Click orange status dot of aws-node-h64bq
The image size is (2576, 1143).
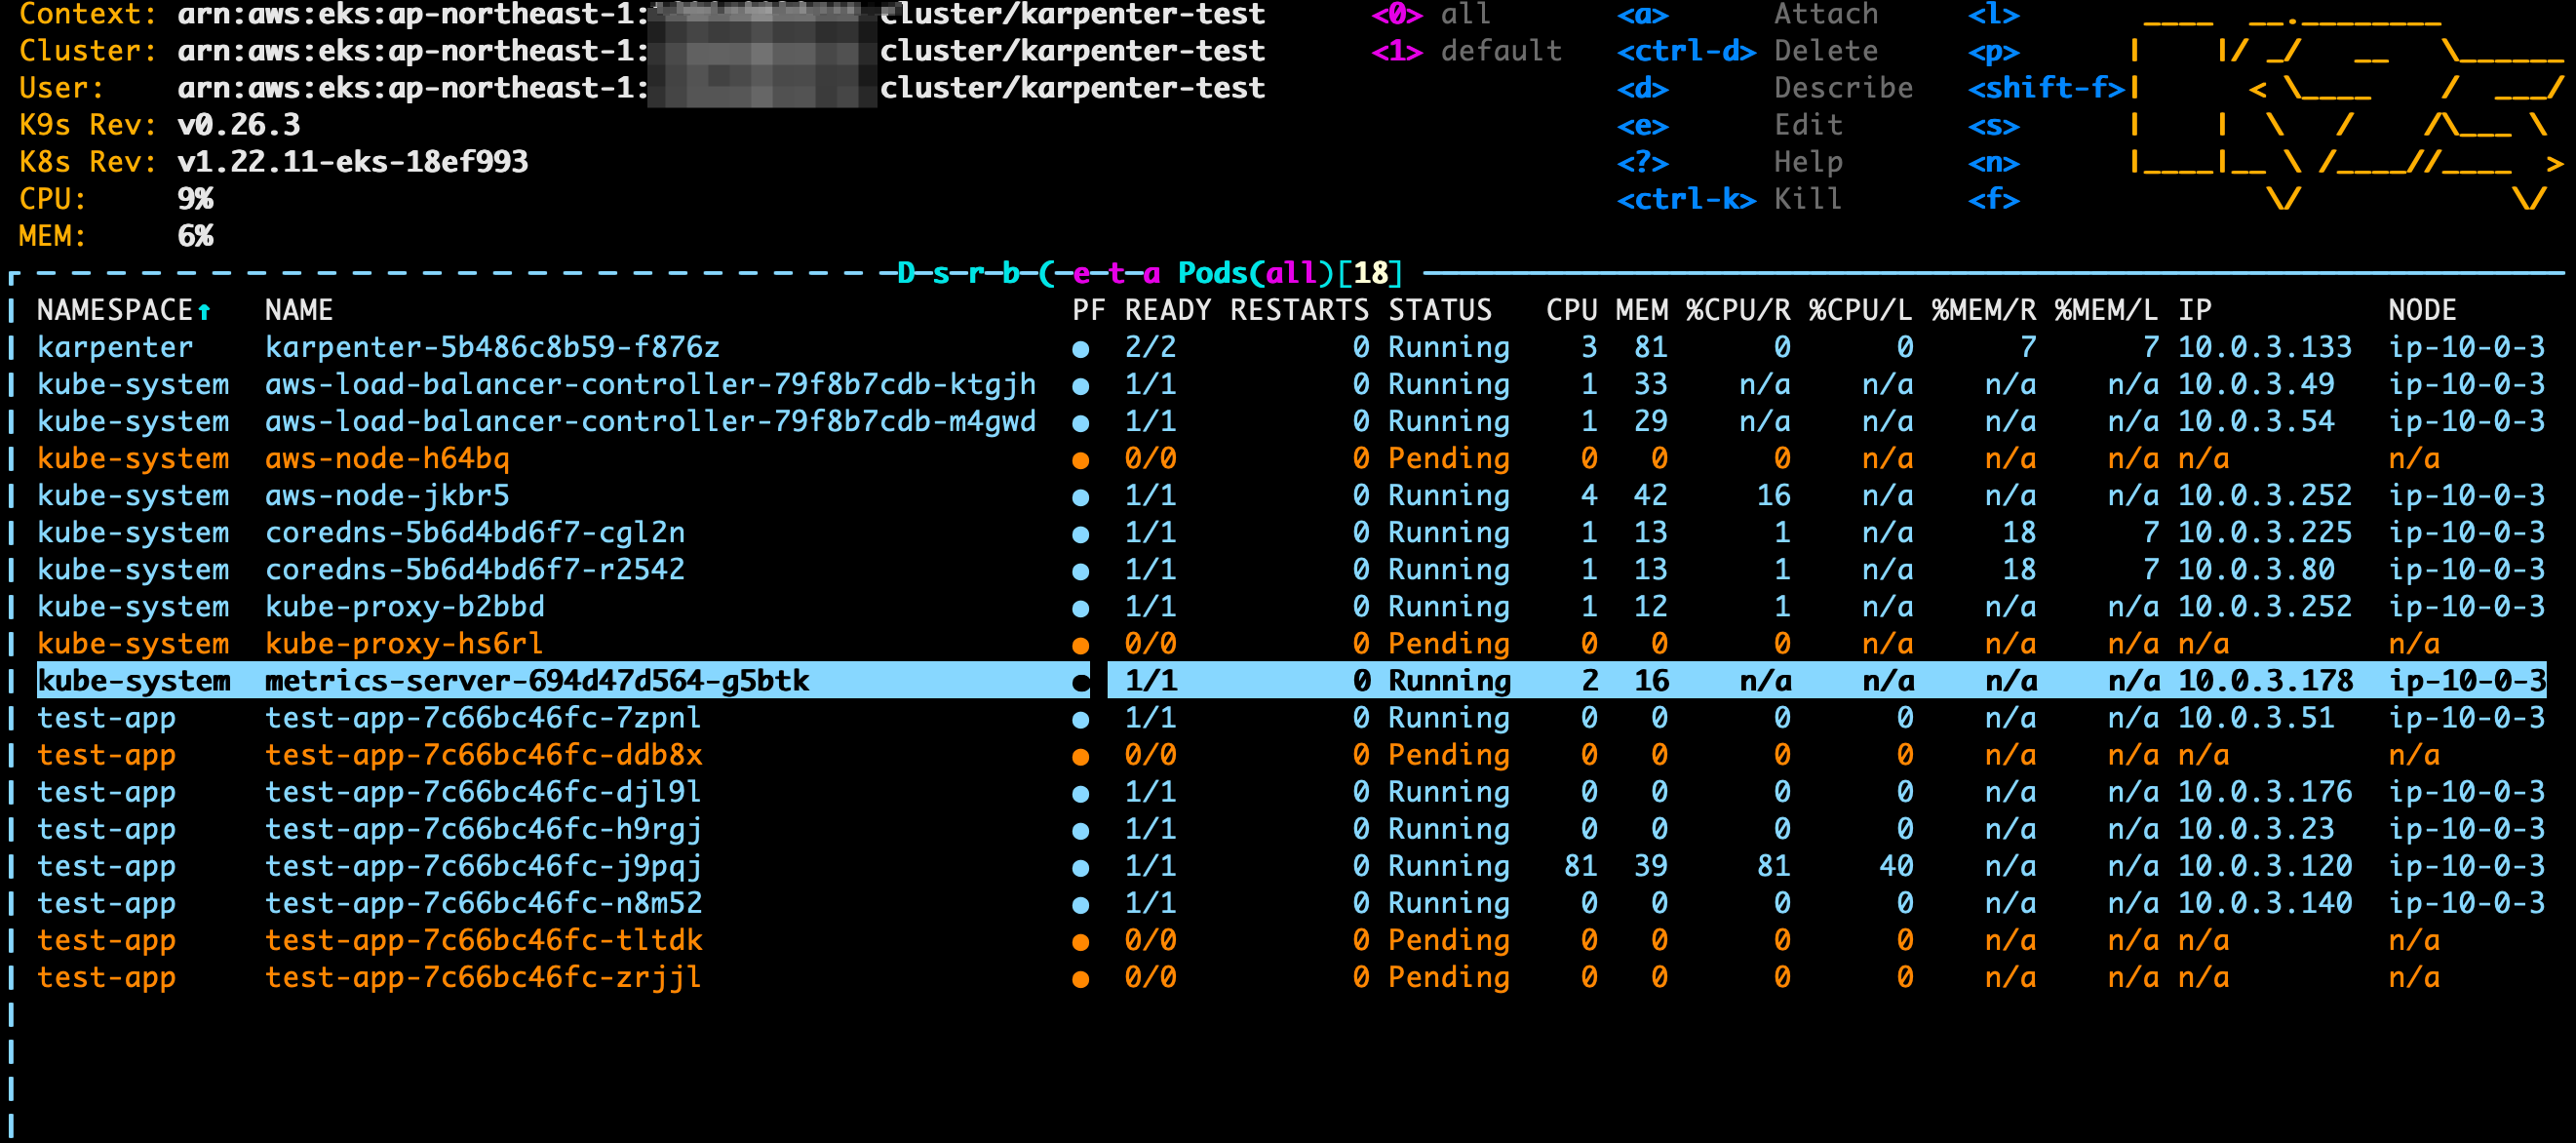(1080, 460)
